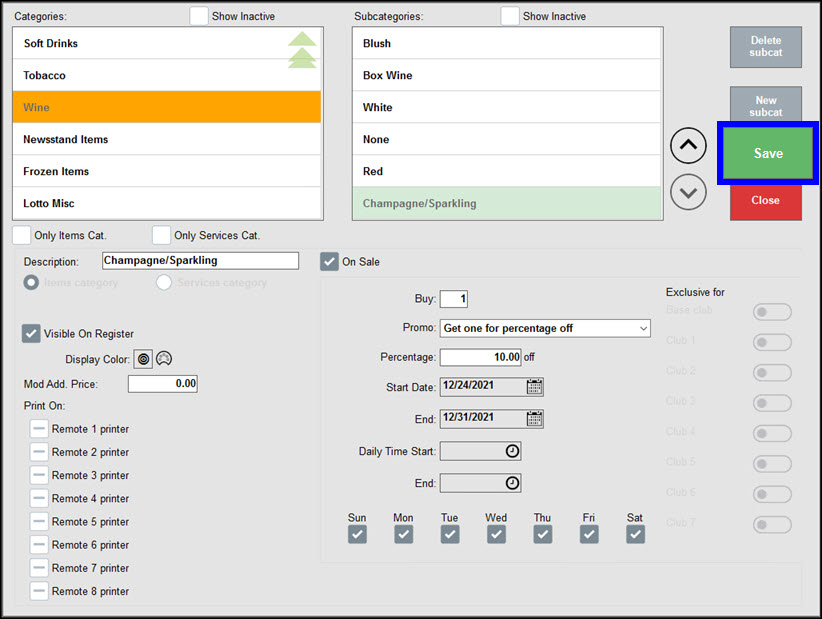Toggle the Sat day checkbox
822x619 pixels.
pyautogui.click(x=635, y=534)
